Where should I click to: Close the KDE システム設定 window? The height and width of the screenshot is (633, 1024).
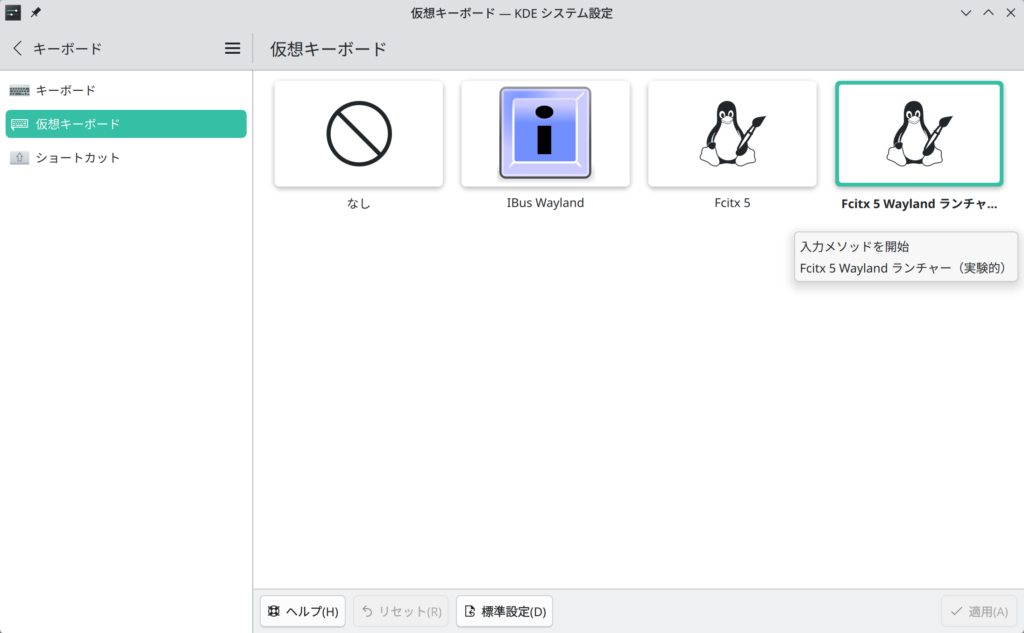coord(1010,13)
